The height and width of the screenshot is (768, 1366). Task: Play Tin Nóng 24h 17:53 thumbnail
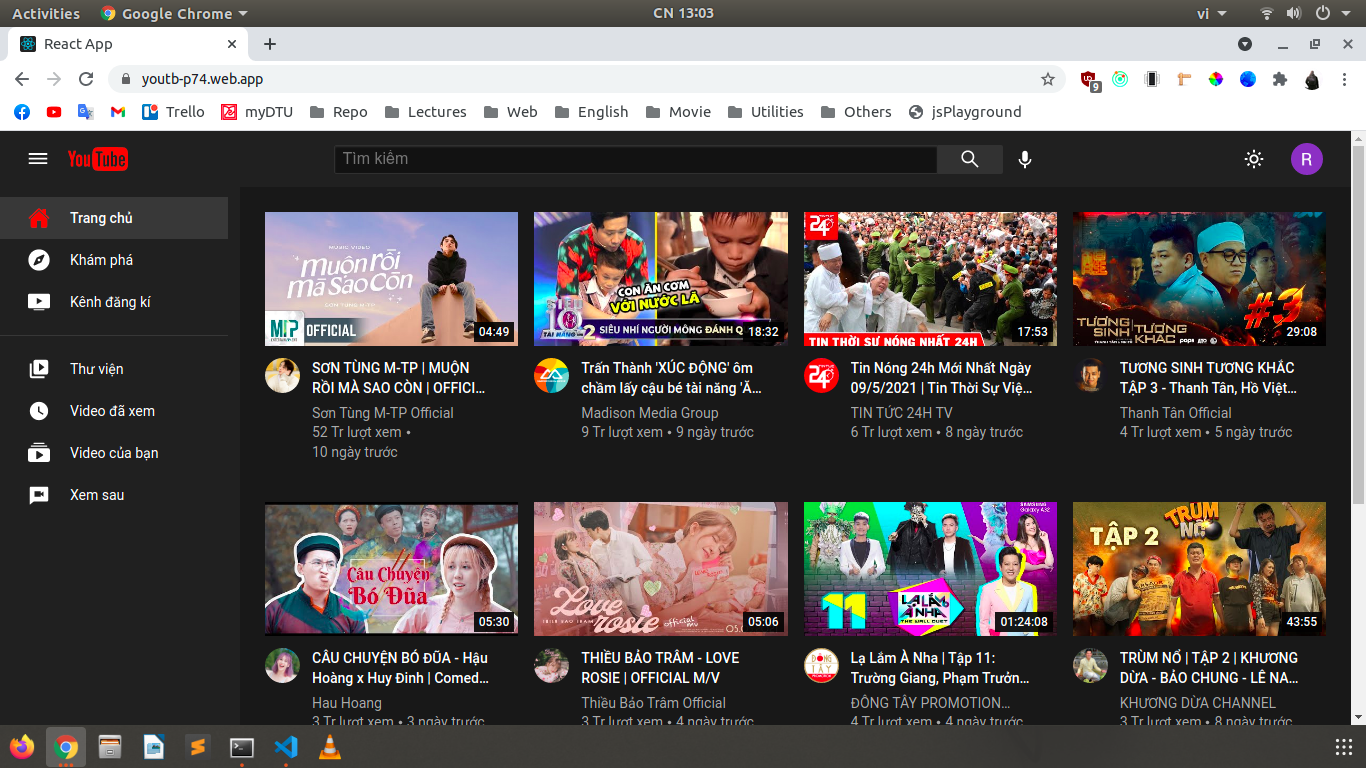coord(930,279)
